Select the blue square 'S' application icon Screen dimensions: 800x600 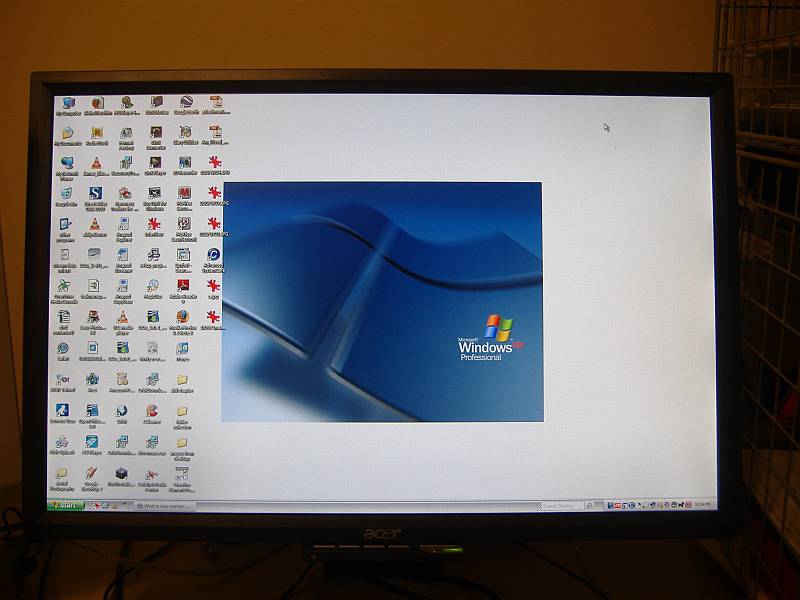95,193
